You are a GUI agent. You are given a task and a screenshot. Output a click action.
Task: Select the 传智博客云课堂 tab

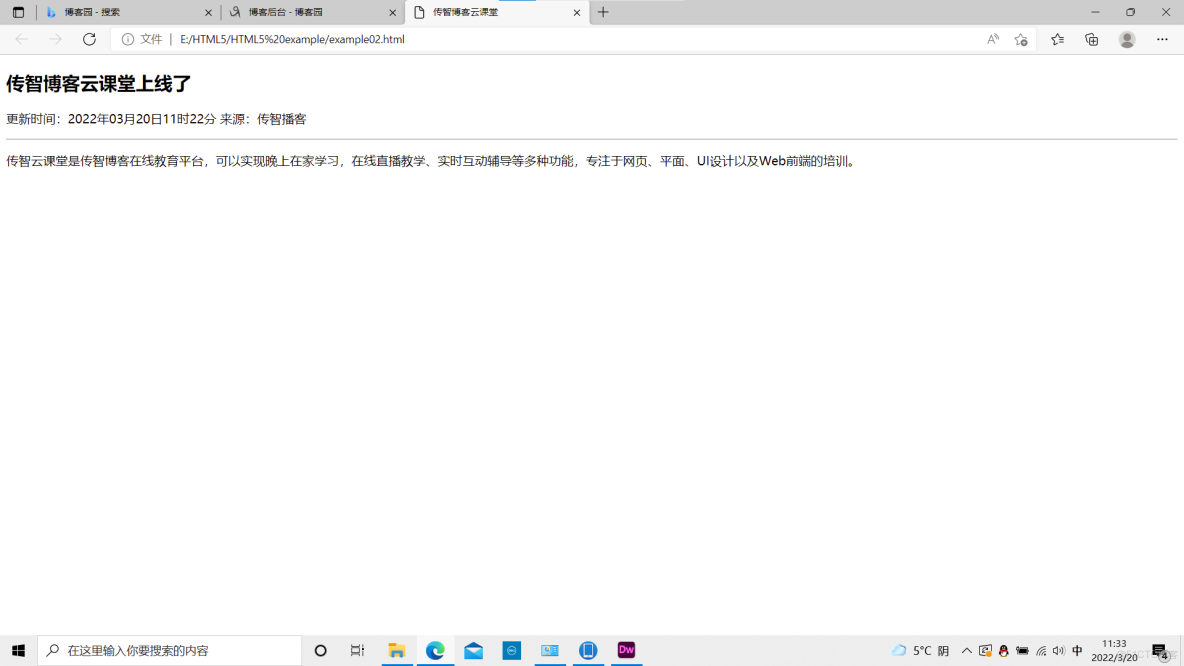497,12
